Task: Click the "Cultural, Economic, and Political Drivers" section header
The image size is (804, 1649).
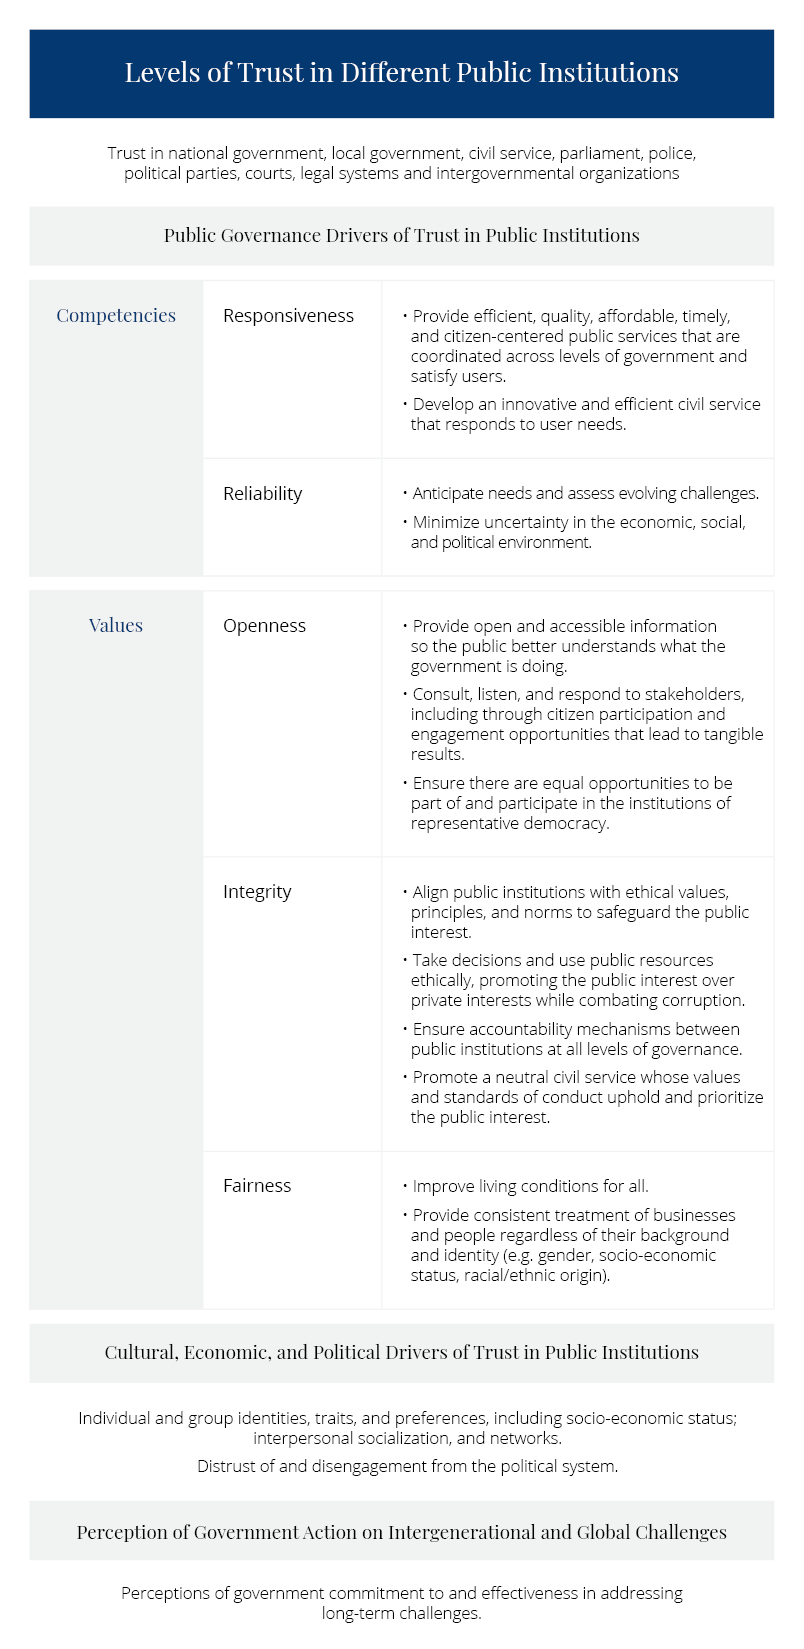Action: [401, 1353]
